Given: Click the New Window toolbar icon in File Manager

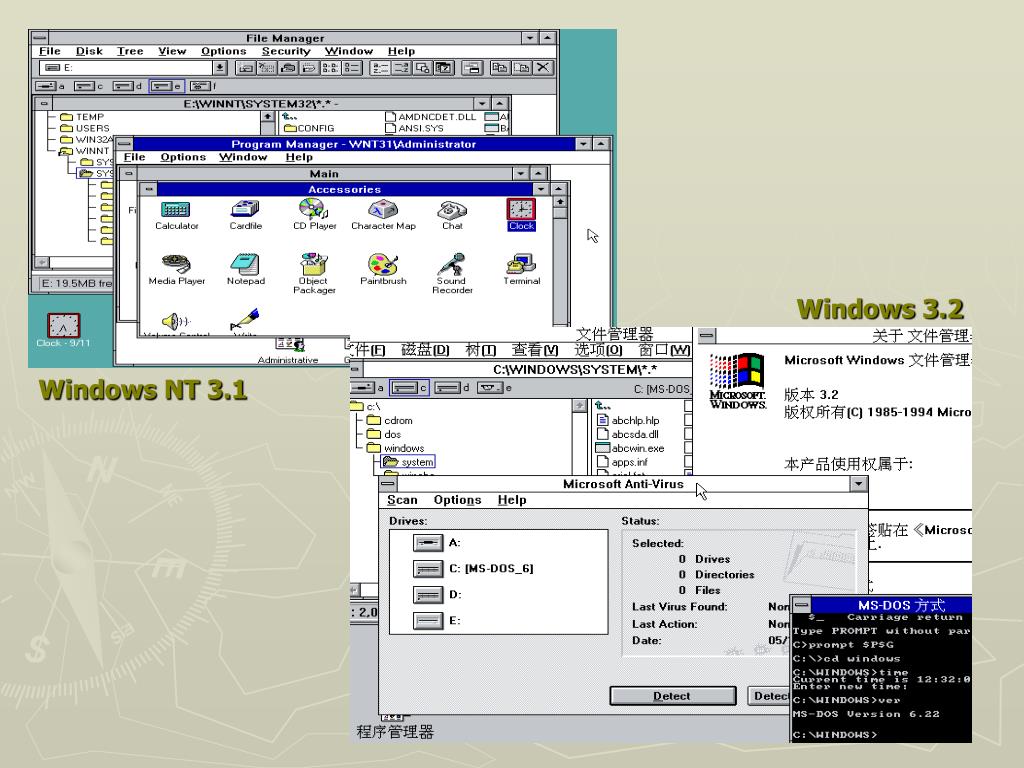Looking at the screenshot, I should tap(472, 67).
